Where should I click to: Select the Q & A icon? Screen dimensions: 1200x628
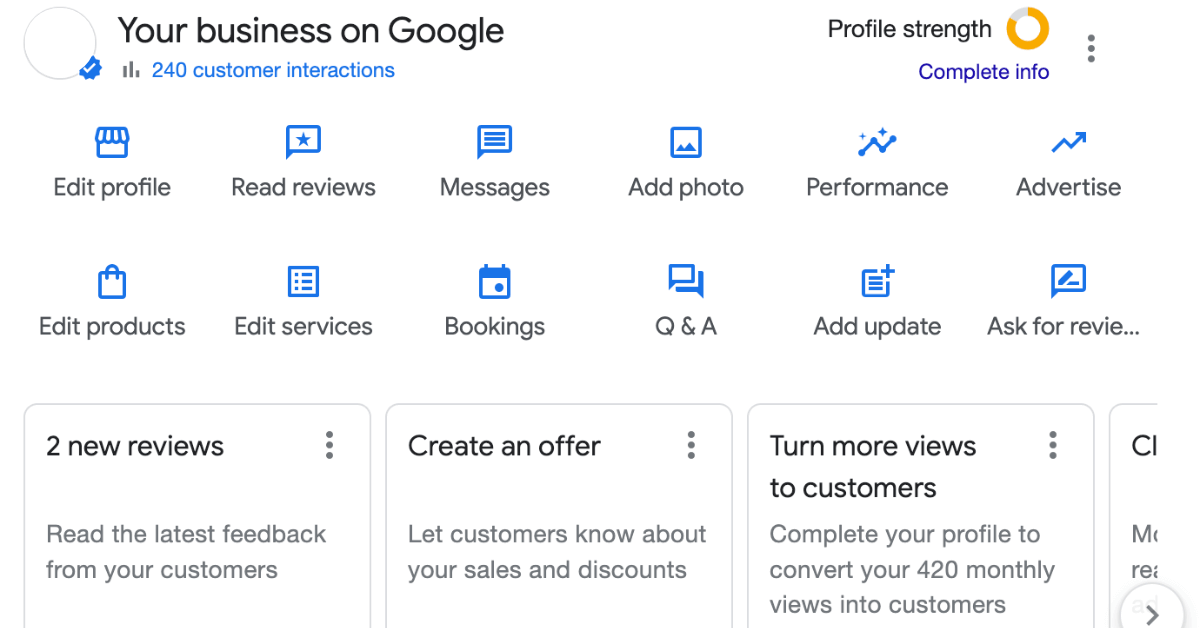click(x=685, y=281)
